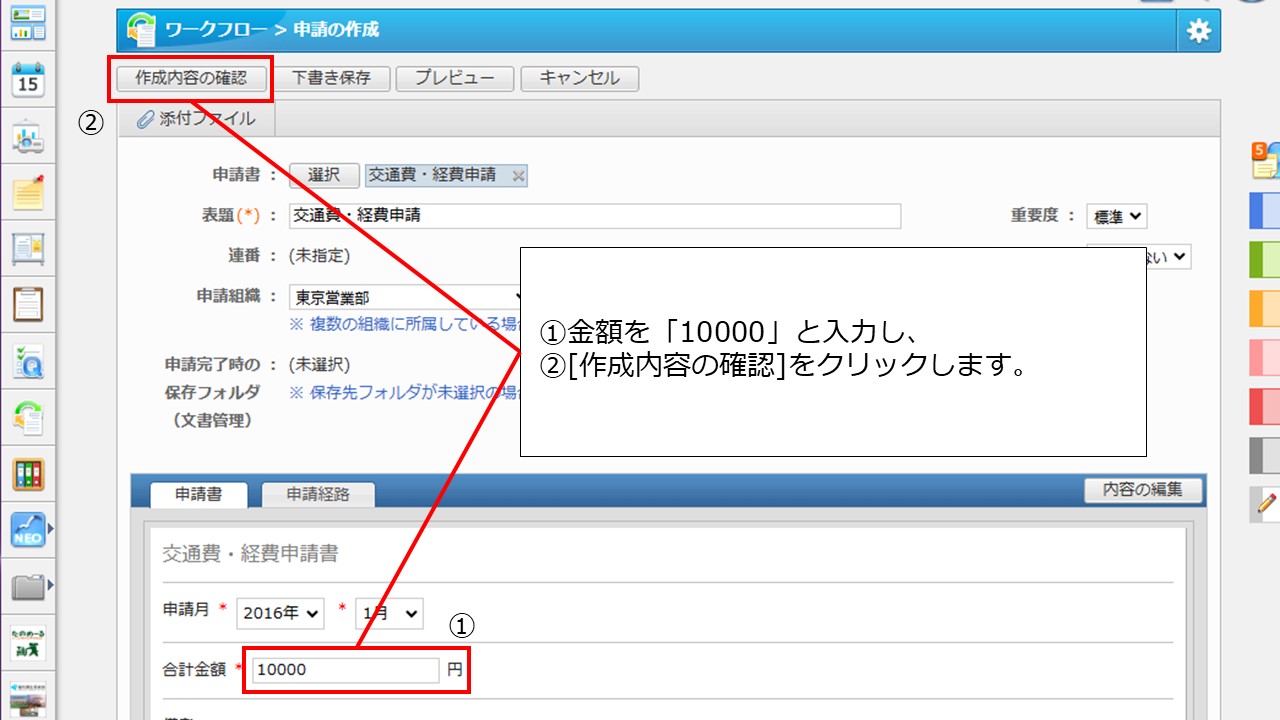Open the bulletin board icon
Screen dimensions: 1280x720
click(28, 249)
